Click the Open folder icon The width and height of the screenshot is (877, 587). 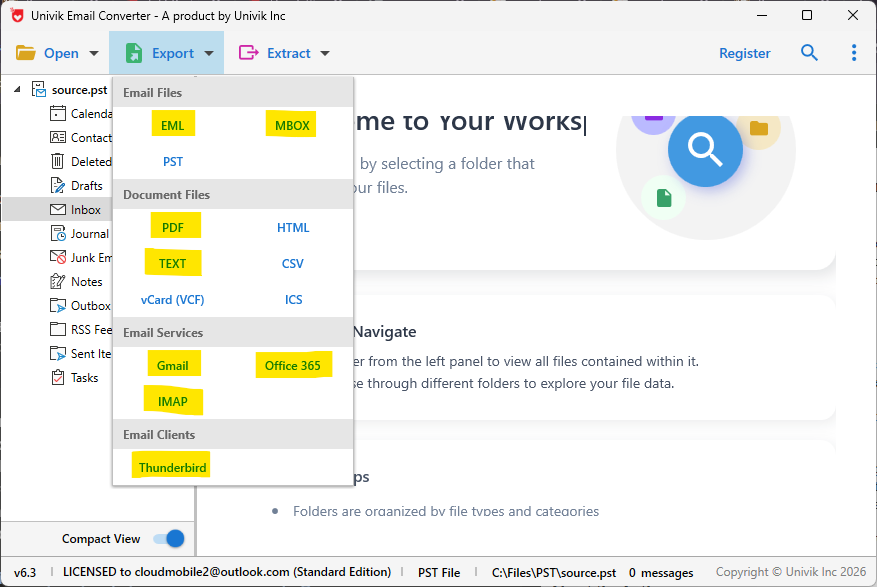pos(26,53)
